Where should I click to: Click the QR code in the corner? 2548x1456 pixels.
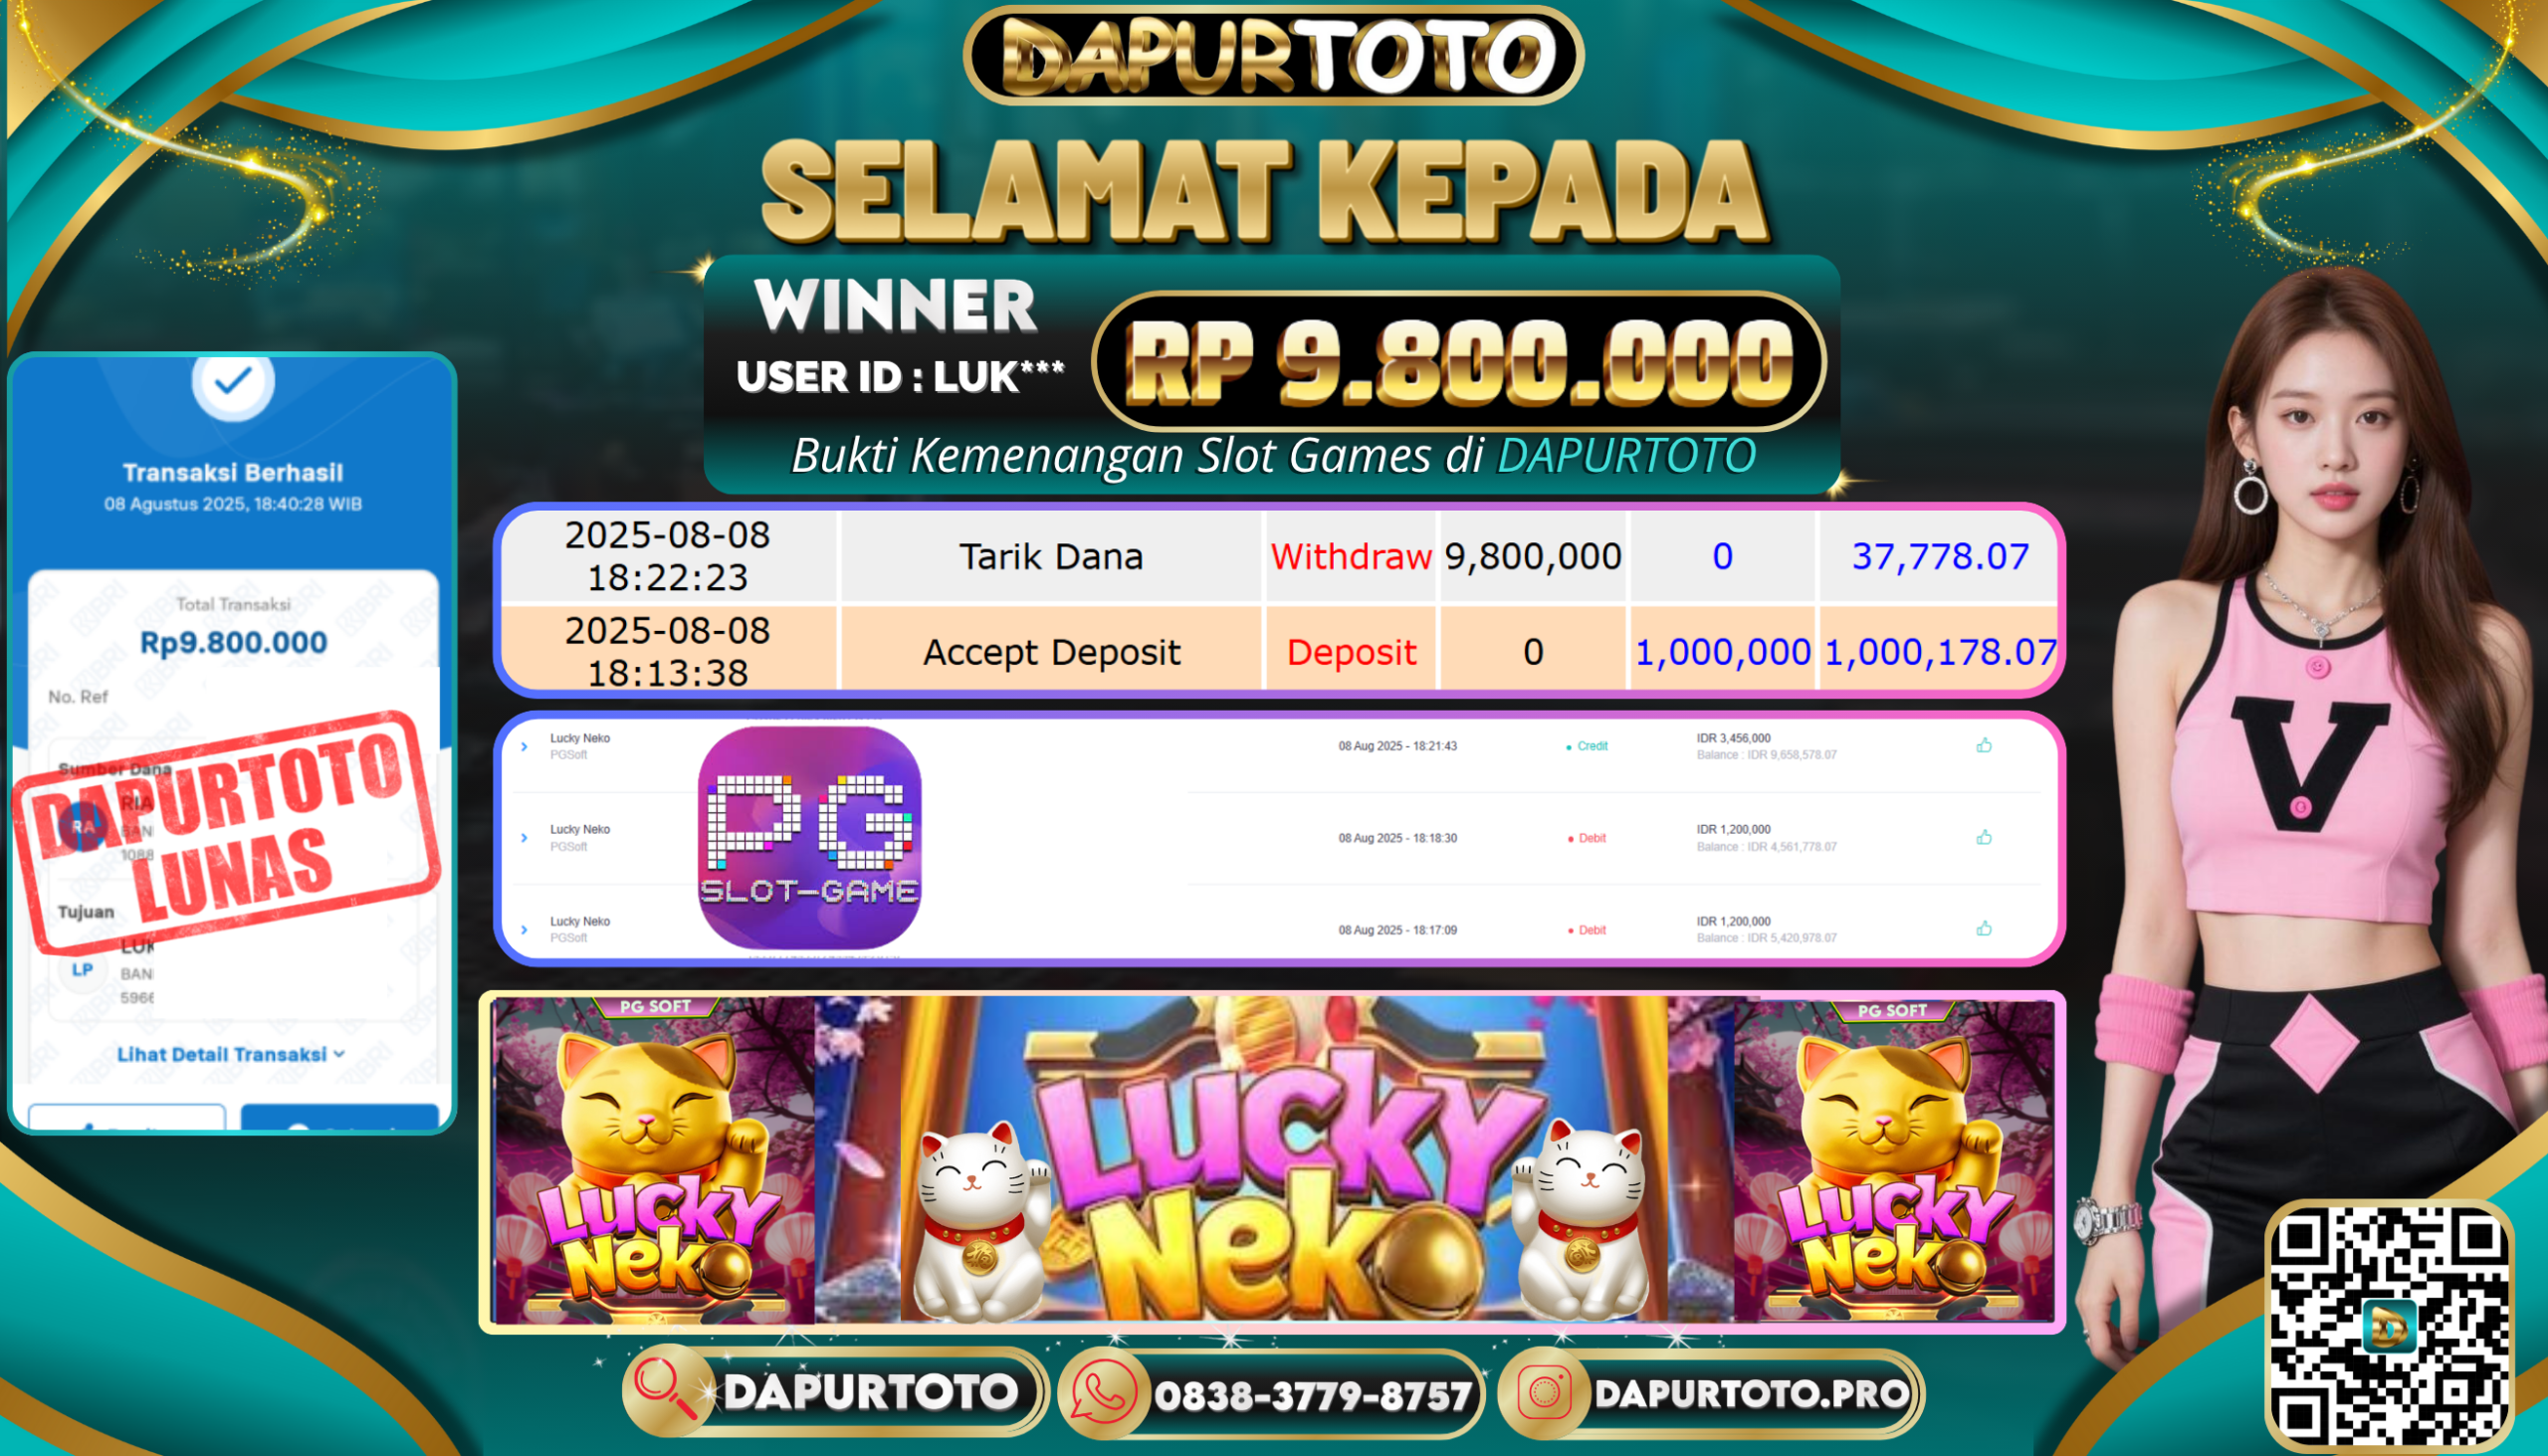tap(2389, 1325)
